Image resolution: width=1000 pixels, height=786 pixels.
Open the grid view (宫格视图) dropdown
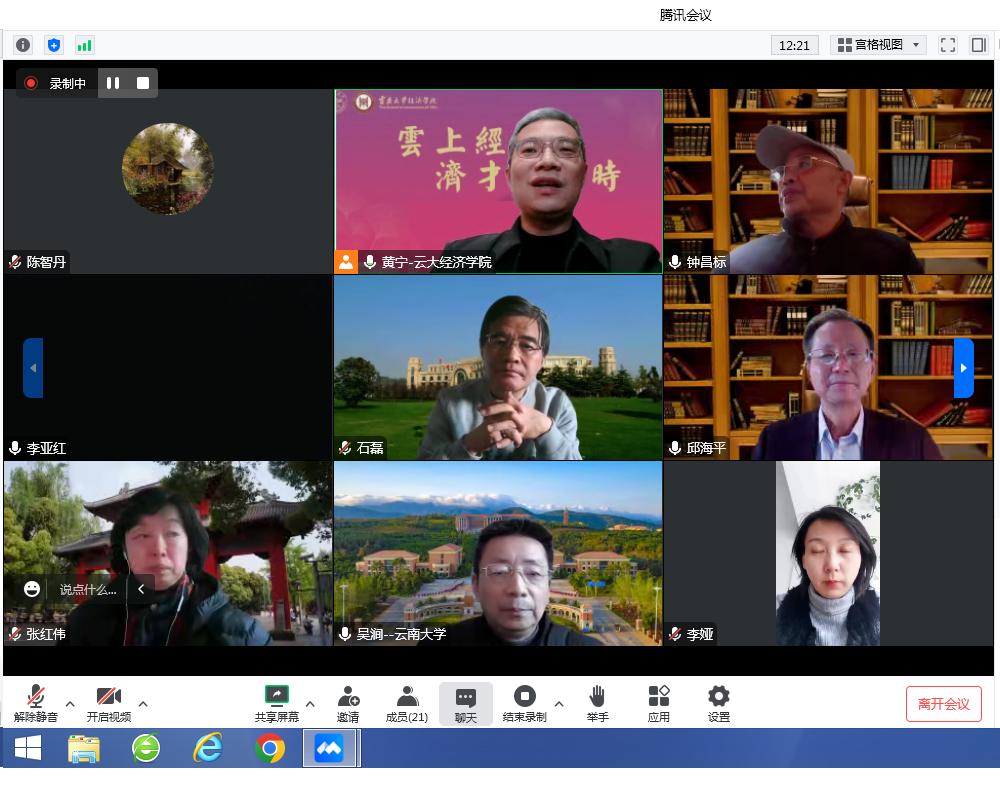[878, 45]
